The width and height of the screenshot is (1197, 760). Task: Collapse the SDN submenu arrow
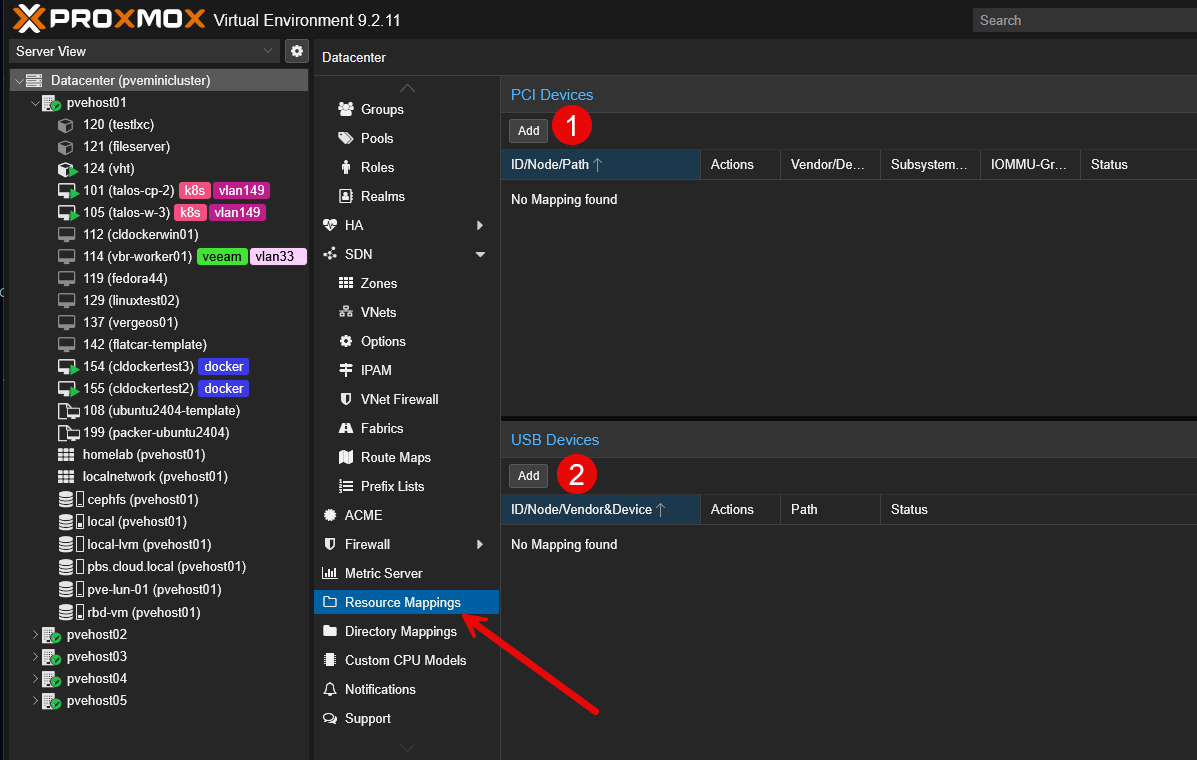pos(480,254)
